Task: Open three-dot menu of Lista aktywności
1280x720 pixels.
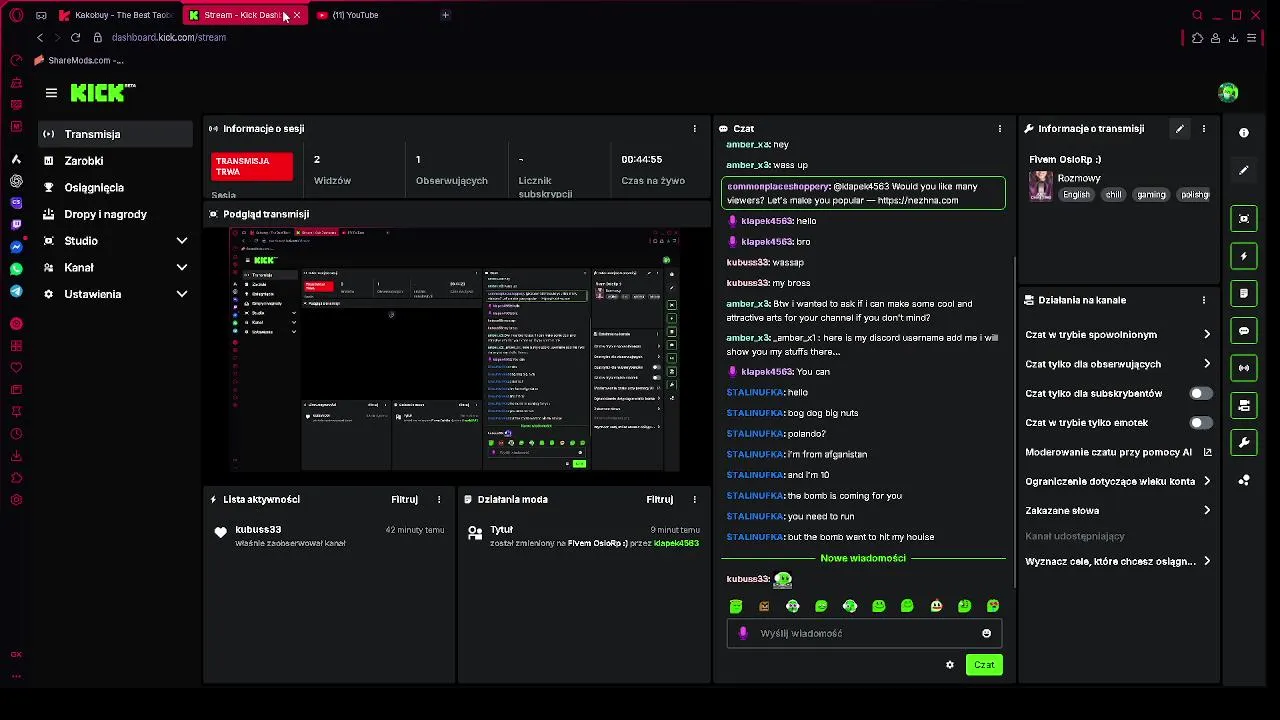Action: pos(439,499)
